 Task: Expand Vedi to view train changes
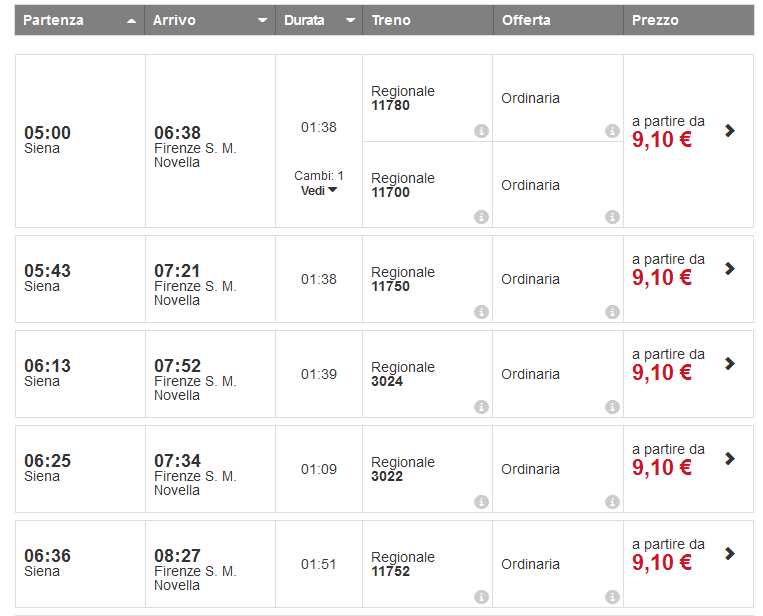point(319,190)
